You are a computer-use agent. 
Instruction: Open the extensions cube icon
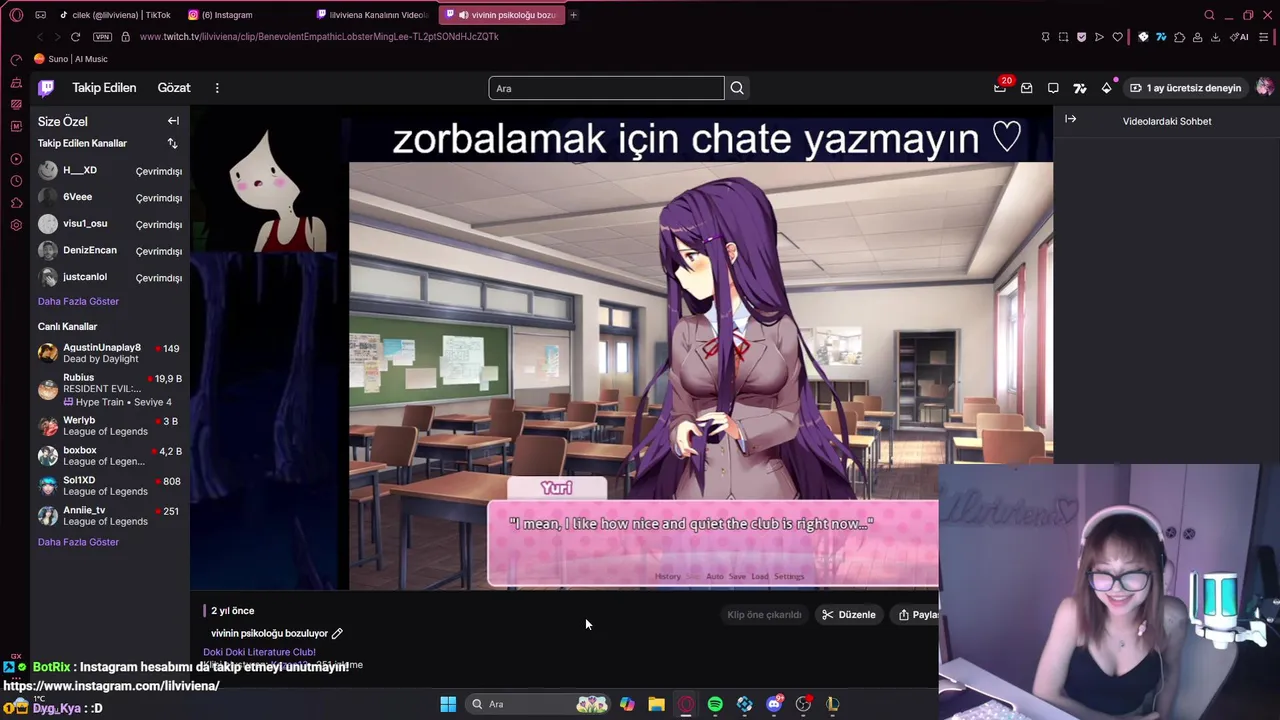pyautogui.click(x=1179, y=37)
